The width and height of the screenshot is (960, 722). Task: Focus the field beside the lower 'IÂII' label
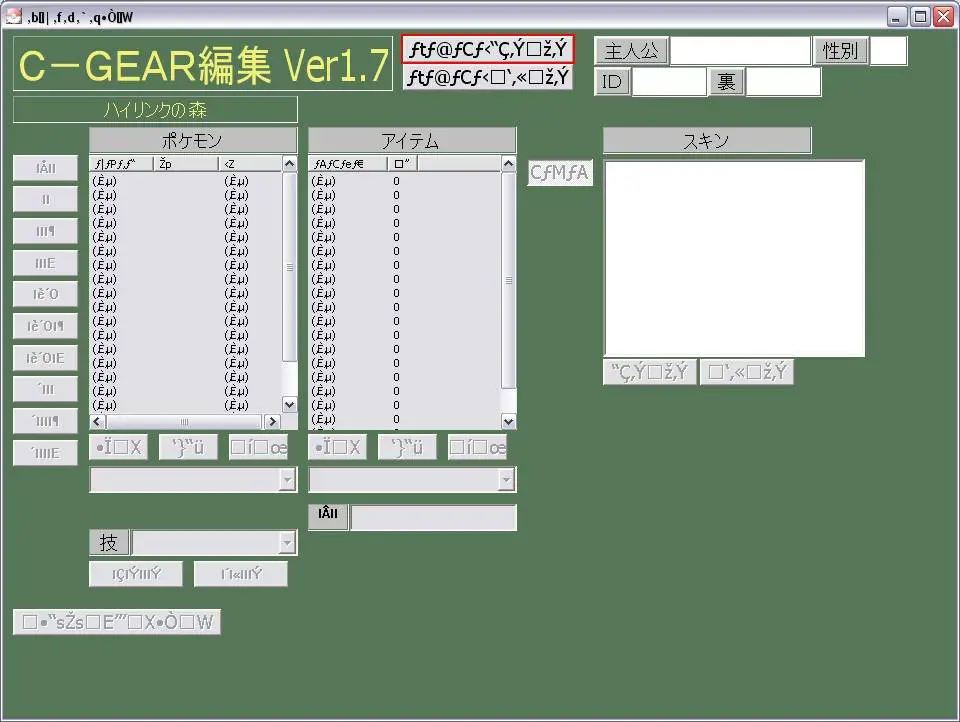[x=433, y=517]
